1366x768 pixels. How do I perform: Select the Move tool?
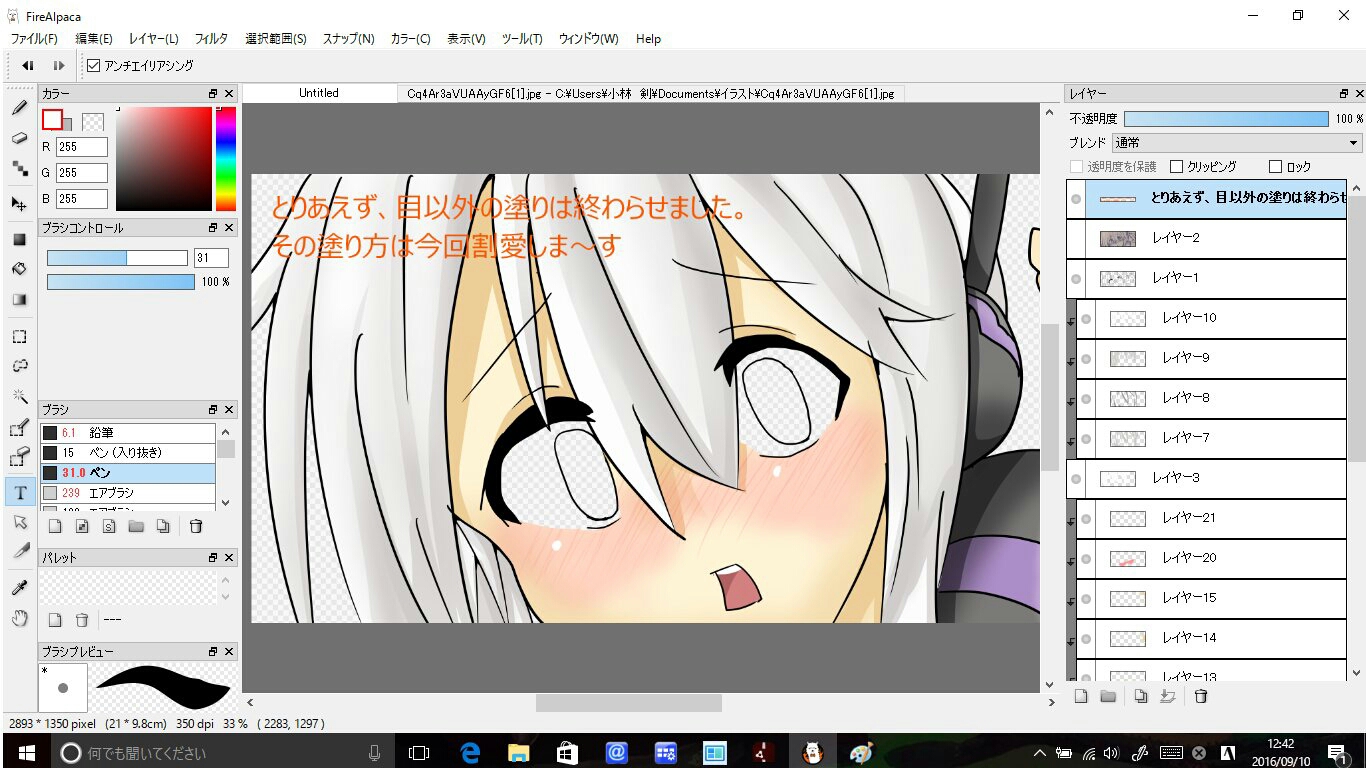click(19, 204)
